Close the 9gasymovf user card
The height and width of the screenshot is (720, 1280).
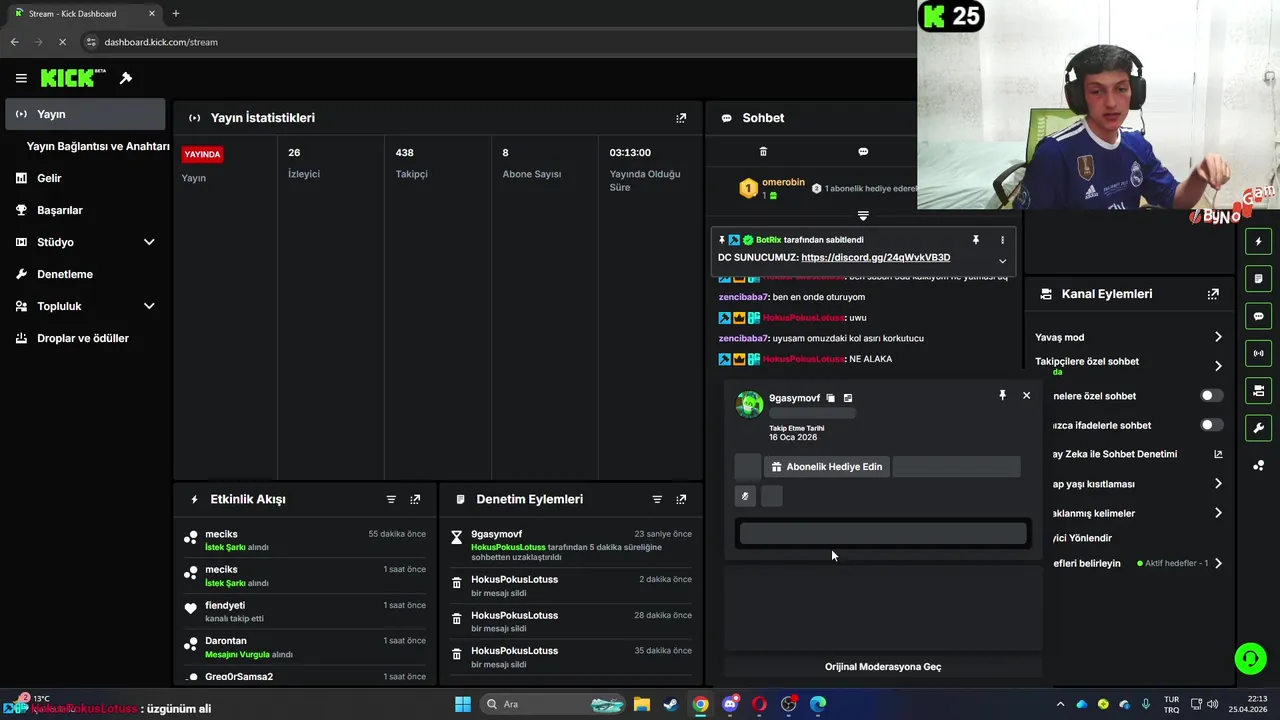pos(1026,396)
